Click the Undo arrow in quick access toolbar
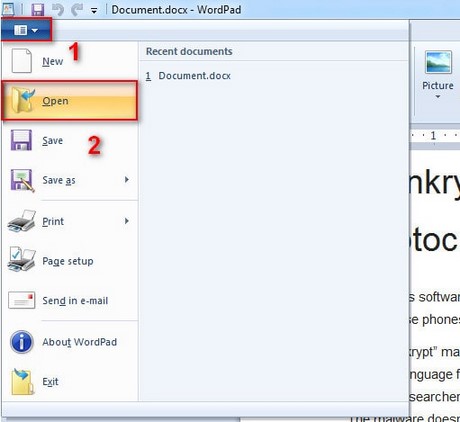The width and height of the screenshot is (460, 422). coord(58,9)
